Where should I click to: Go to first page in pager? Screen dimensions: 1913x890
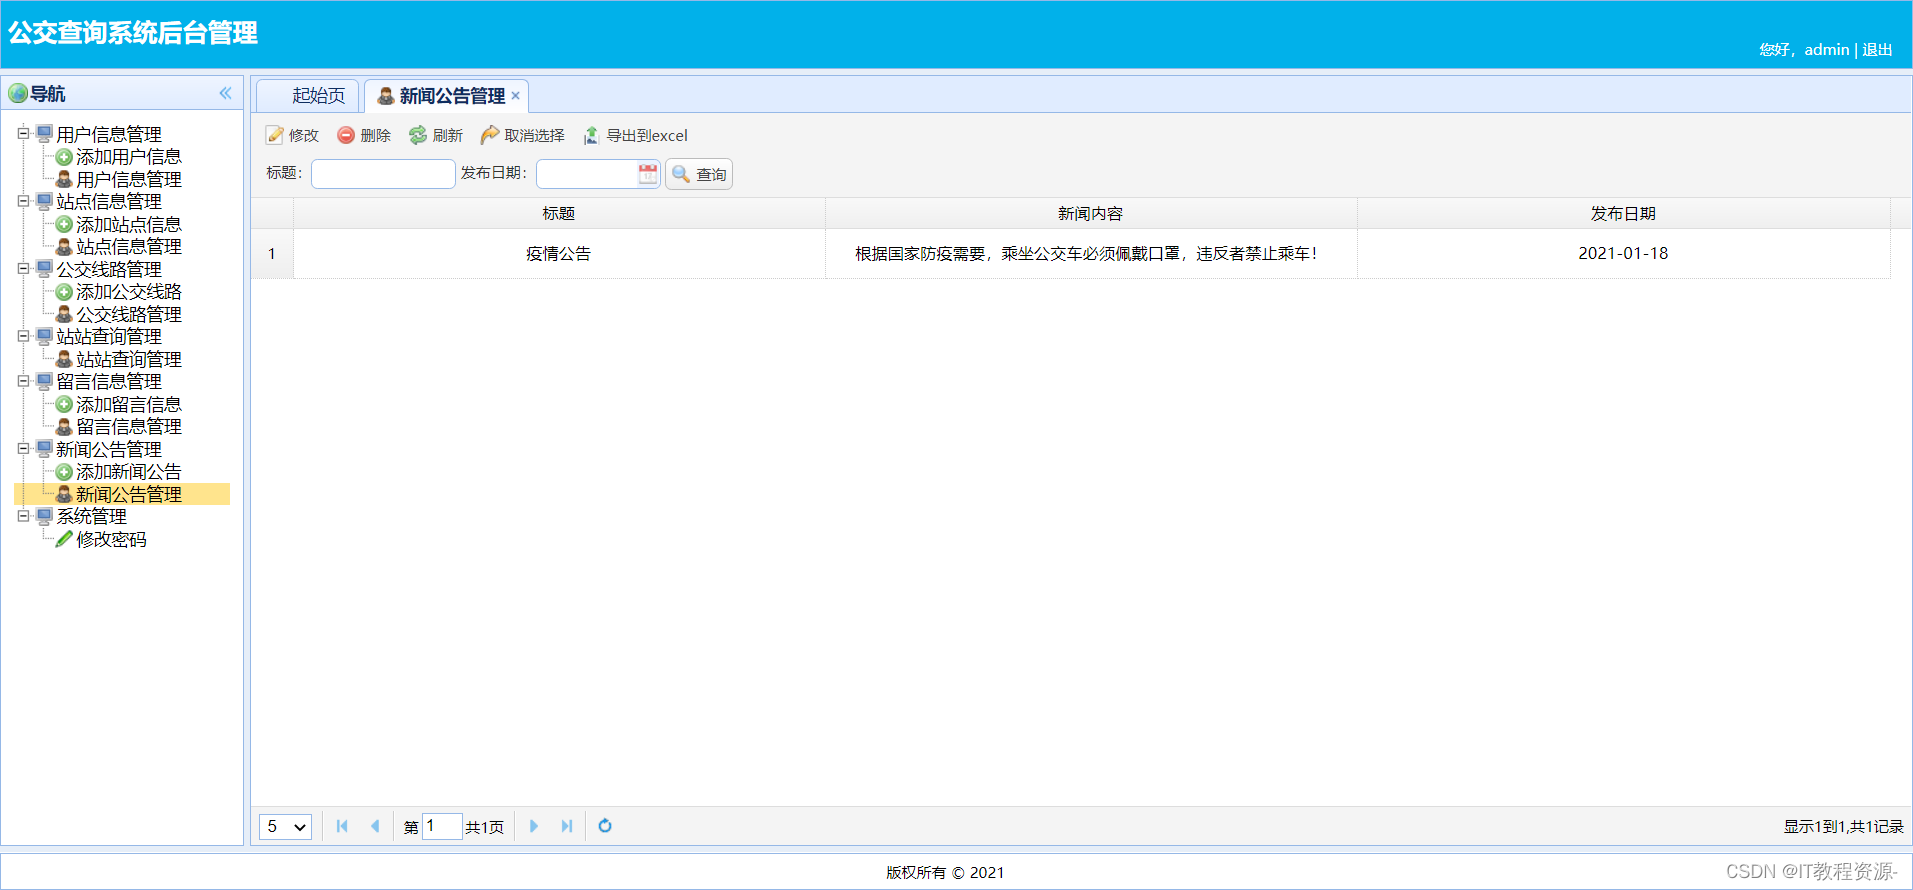click(x=342, y=826)
